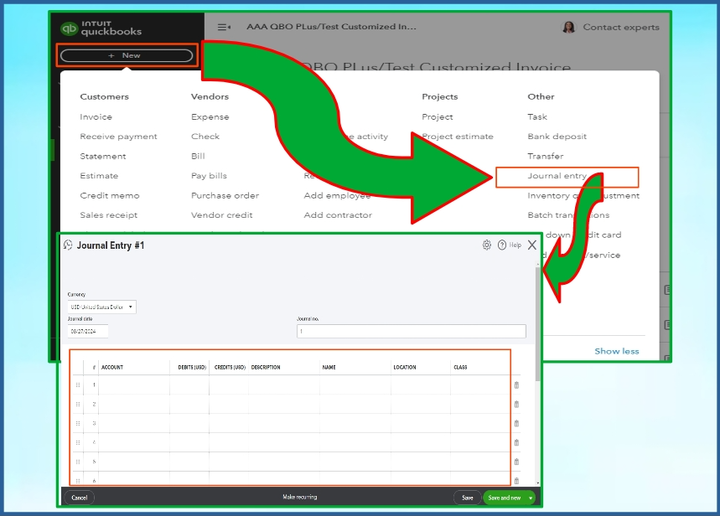Choose Check under Vendors

tap(205, 136)
